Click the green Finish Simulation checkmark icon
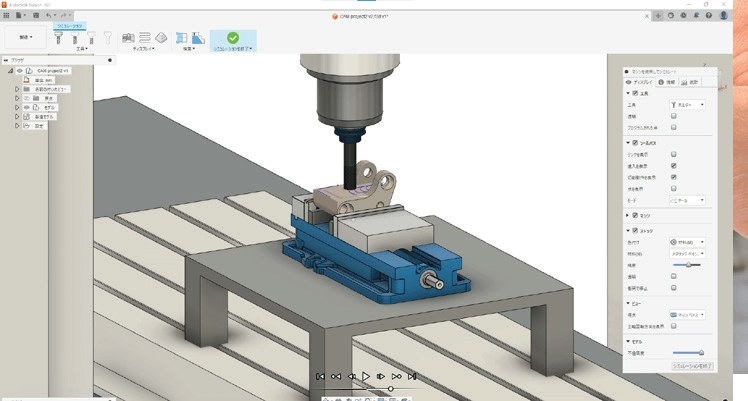The image size is (748, 401). click(232, 37)
